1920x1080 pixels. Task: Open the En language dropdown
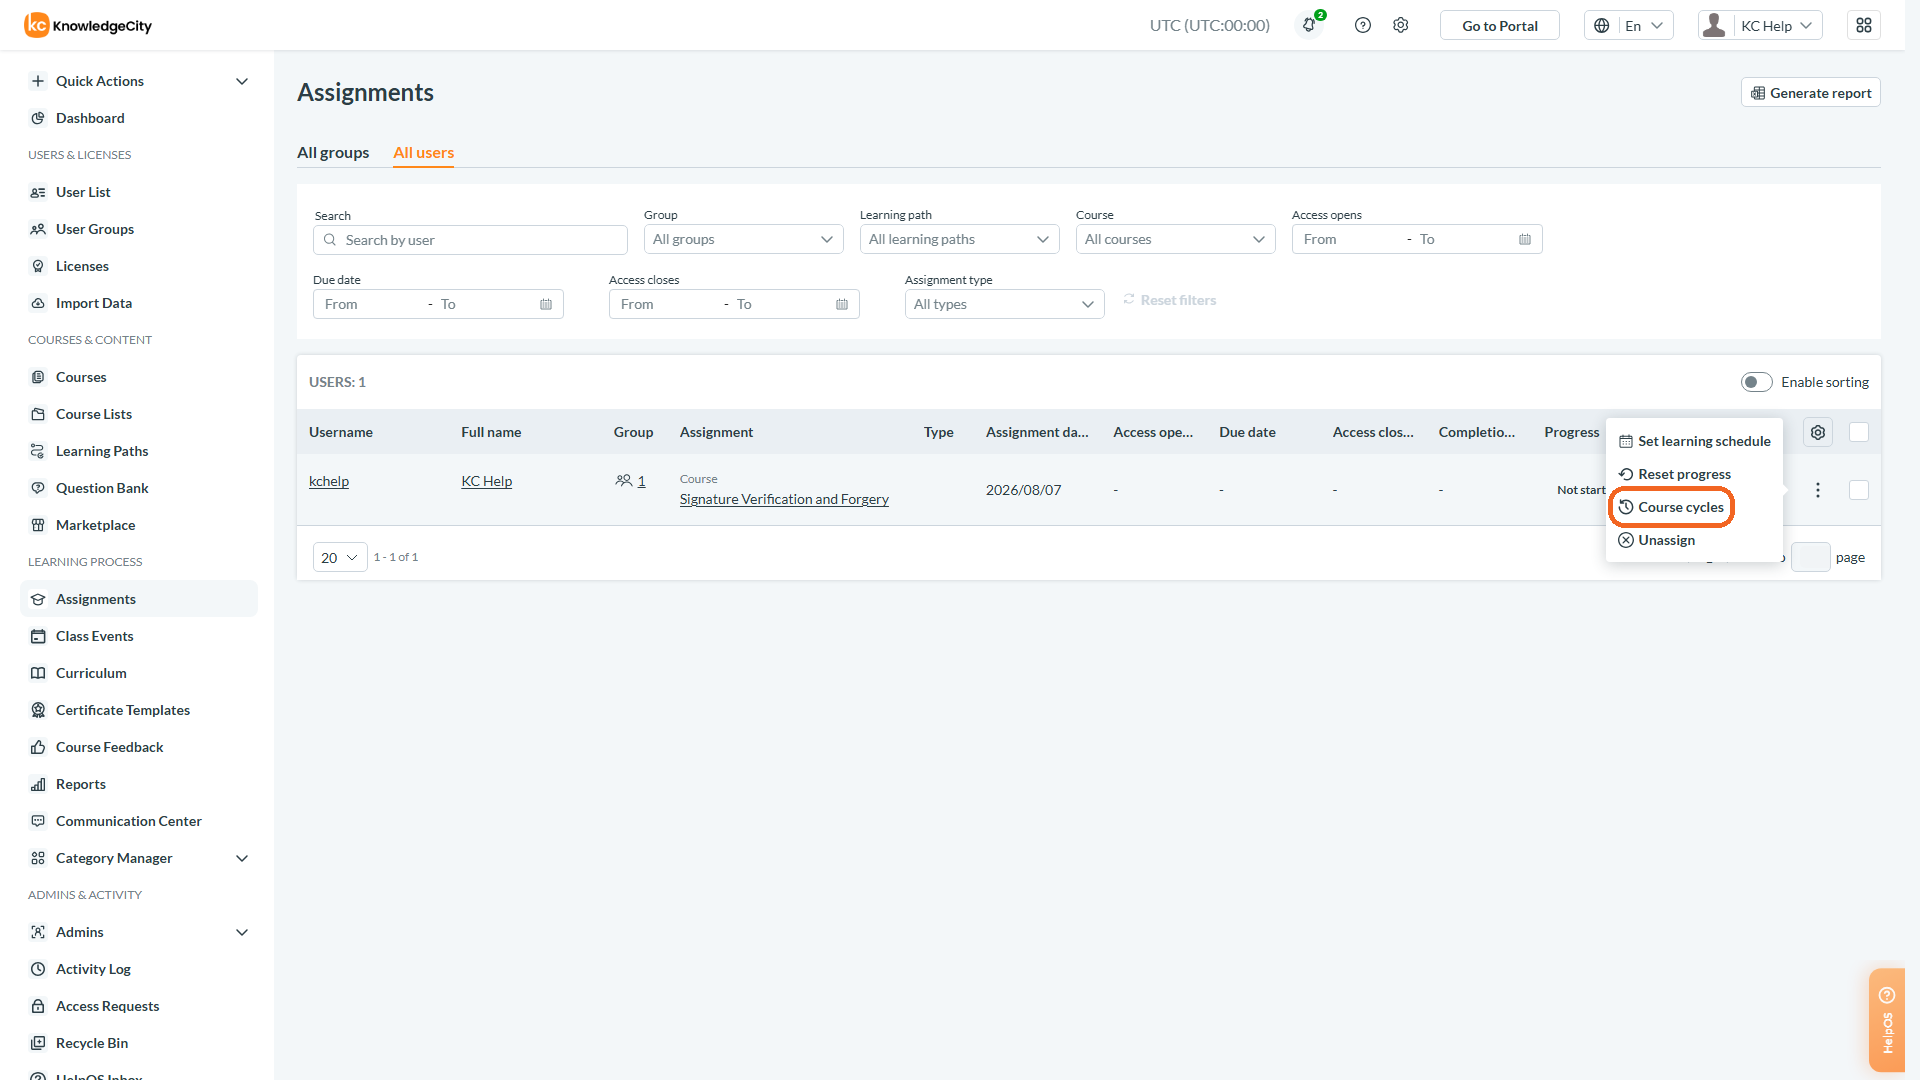1628,25
